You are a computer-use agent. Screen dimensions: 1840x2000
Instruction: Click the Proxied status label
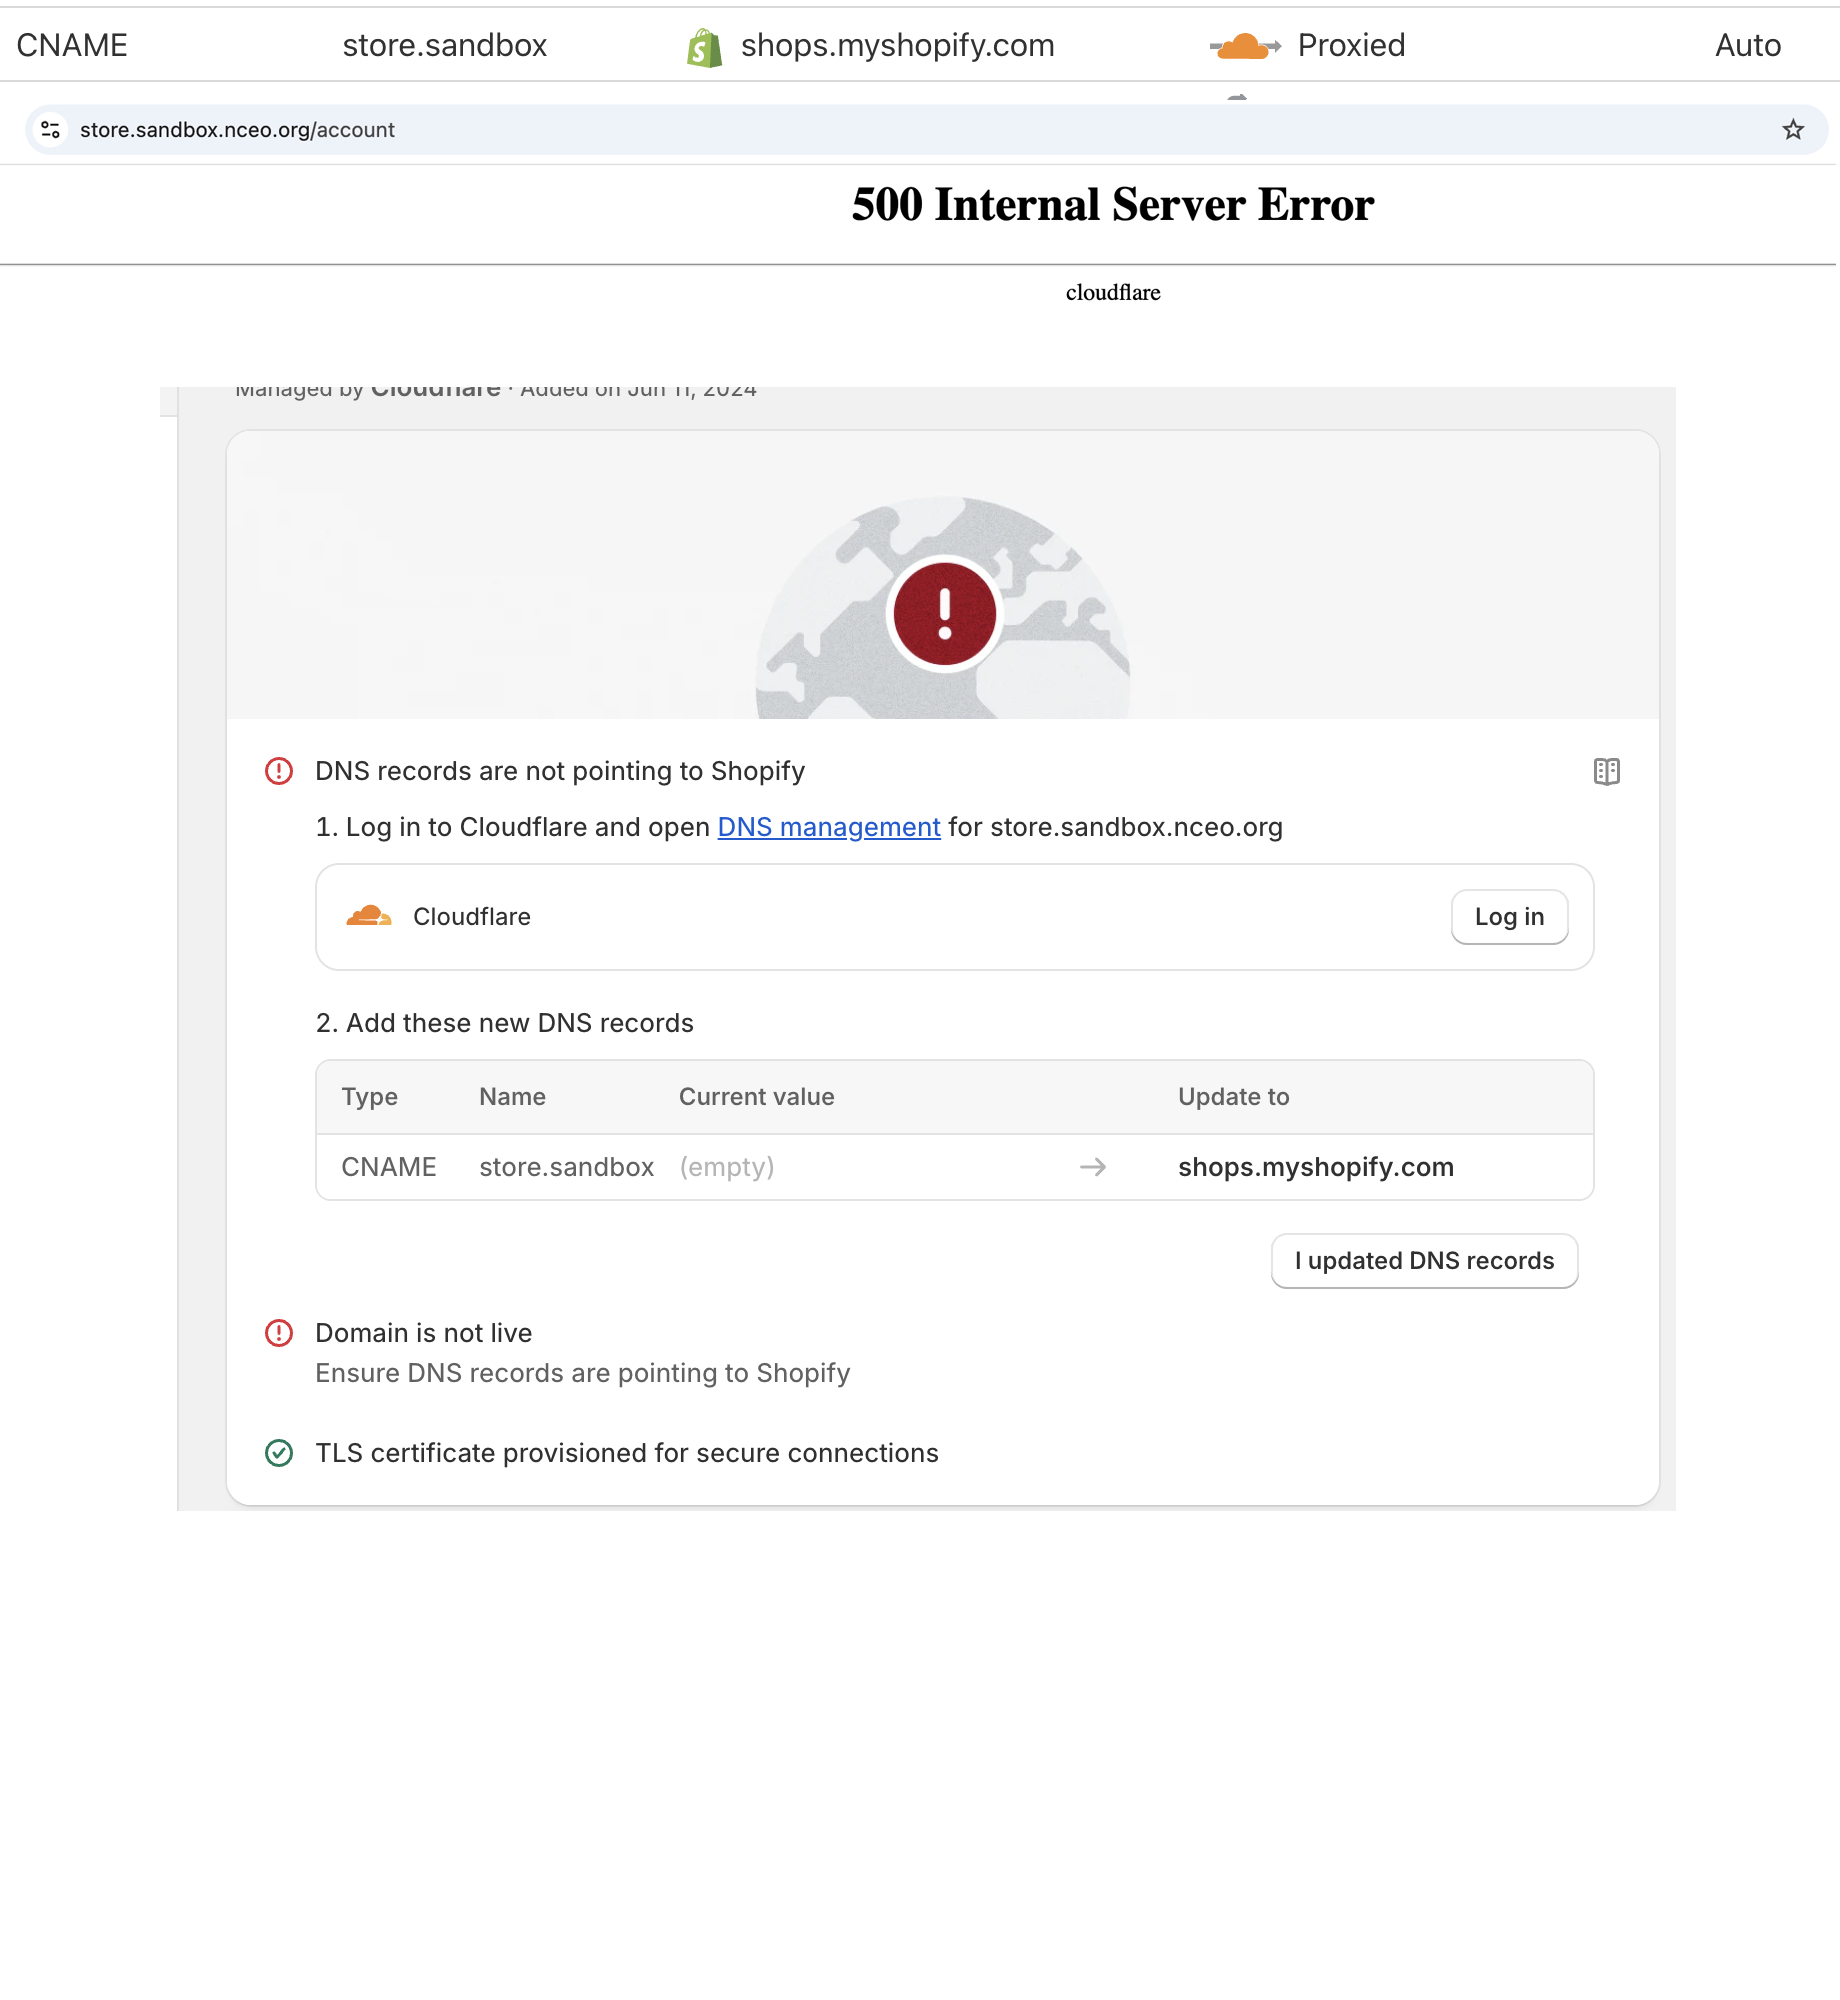pyautogui.click(x=1351, y=46)
